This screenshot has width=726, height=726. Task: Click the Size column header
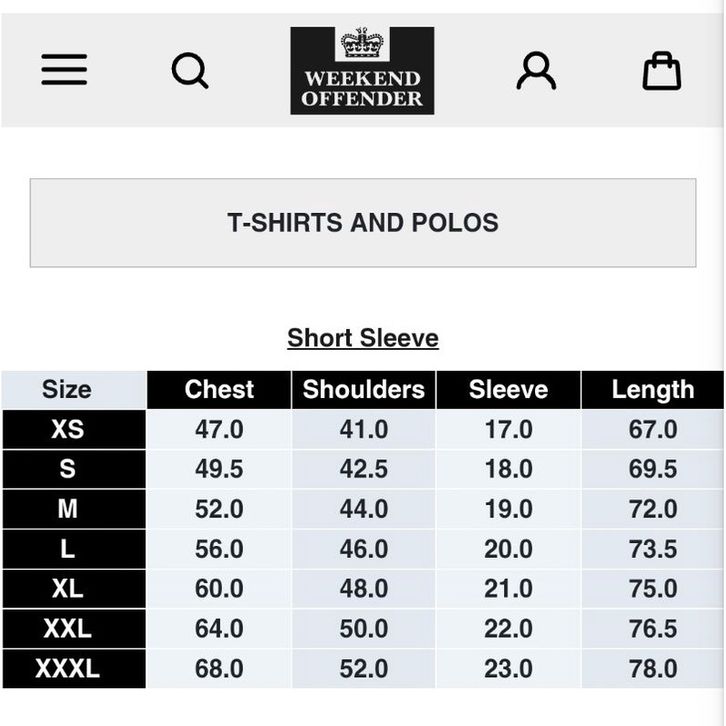pyautogui.click(x=67, y=390)
